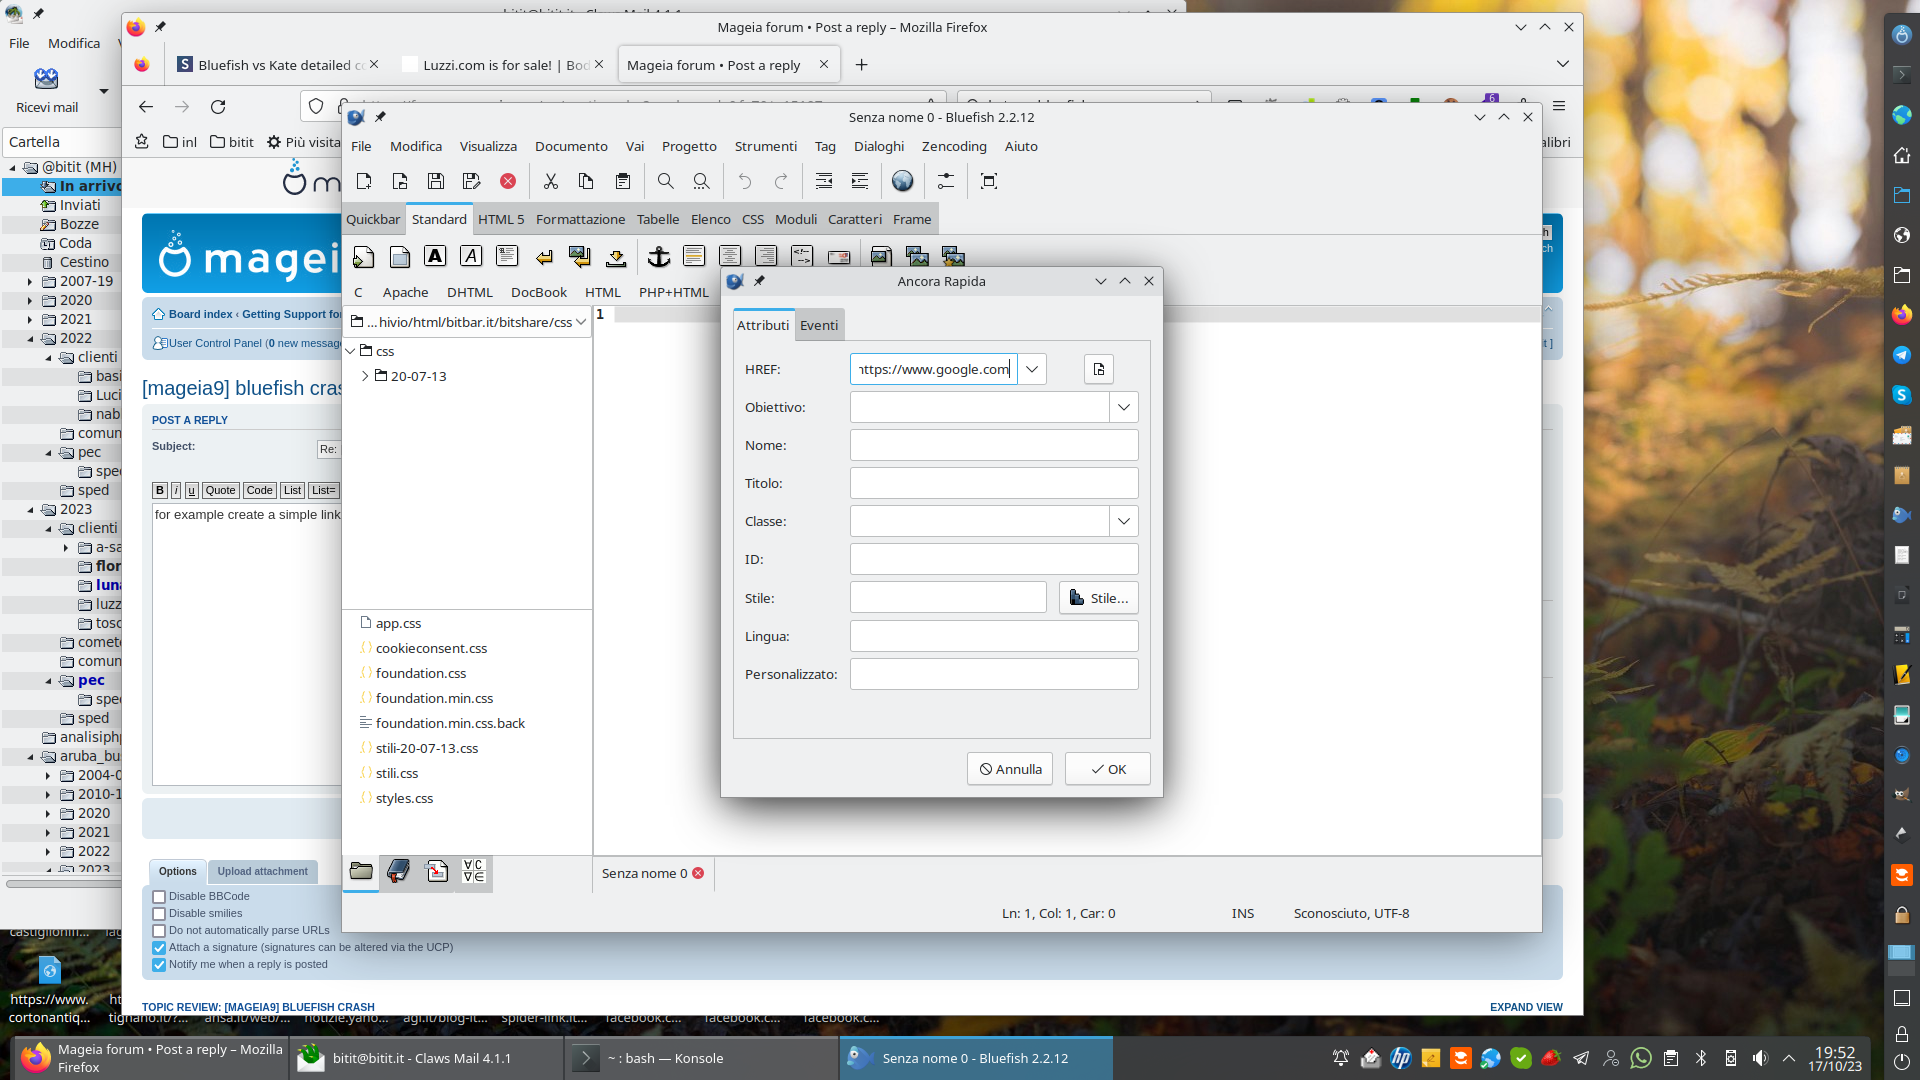Image resolution: width=1920 pixels, height=1080 pixels.
Task: Click the Firefox reload page icon
Action: (x=218, y=106)
